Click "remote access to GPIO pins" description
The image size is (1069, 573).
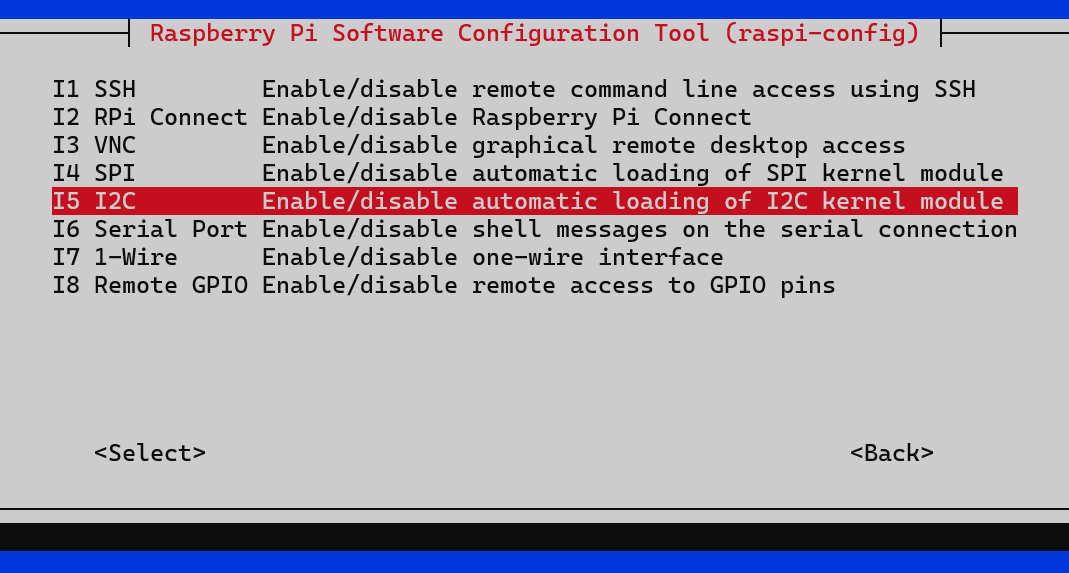(653, 285)
